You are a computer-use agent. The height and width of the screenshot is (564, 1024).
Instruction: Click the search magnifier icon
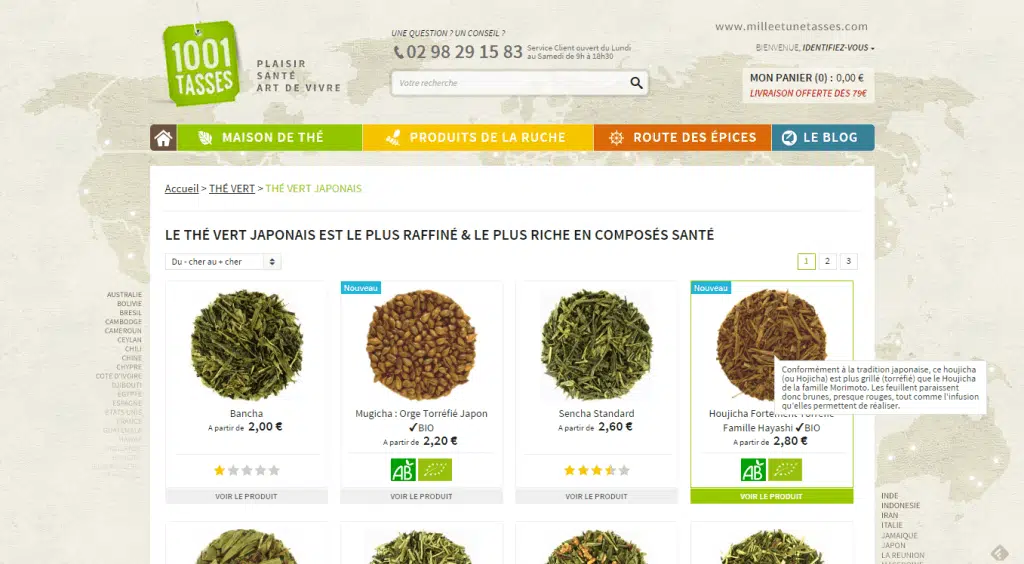point(636,83)
